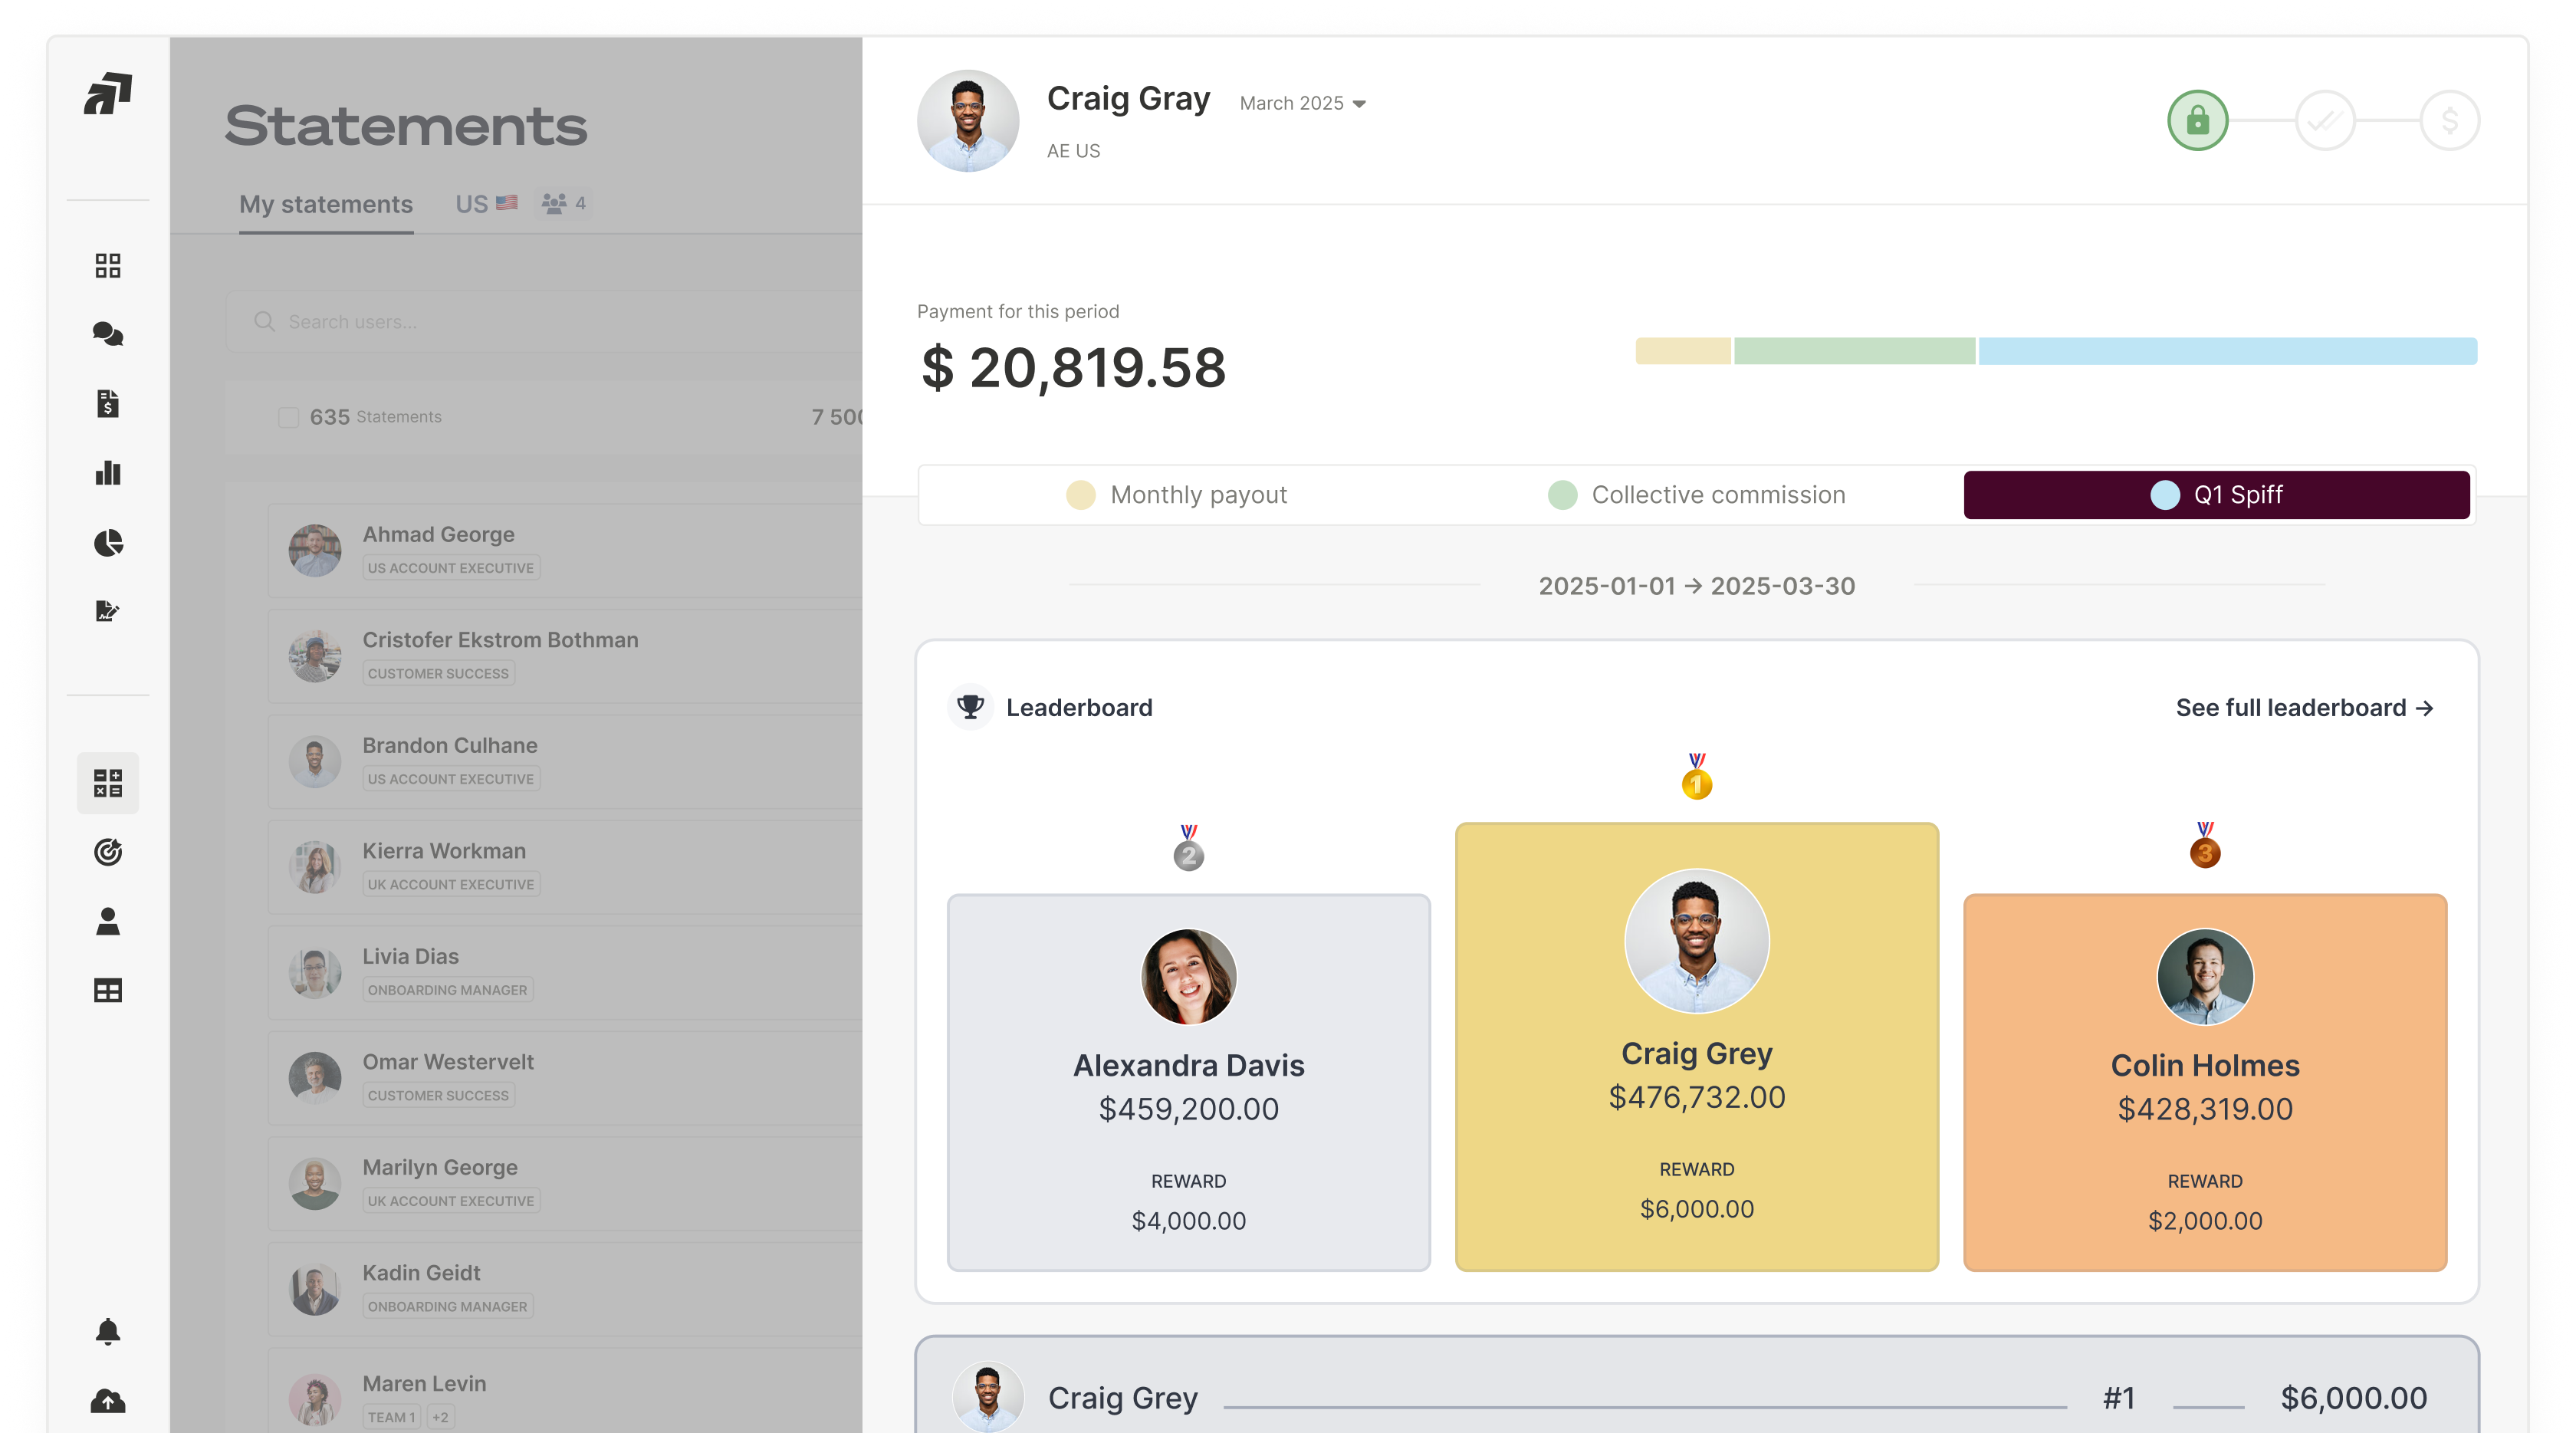
Task: Expand the +2 teams badge for Maren Levin
Action: (440, 1416)
